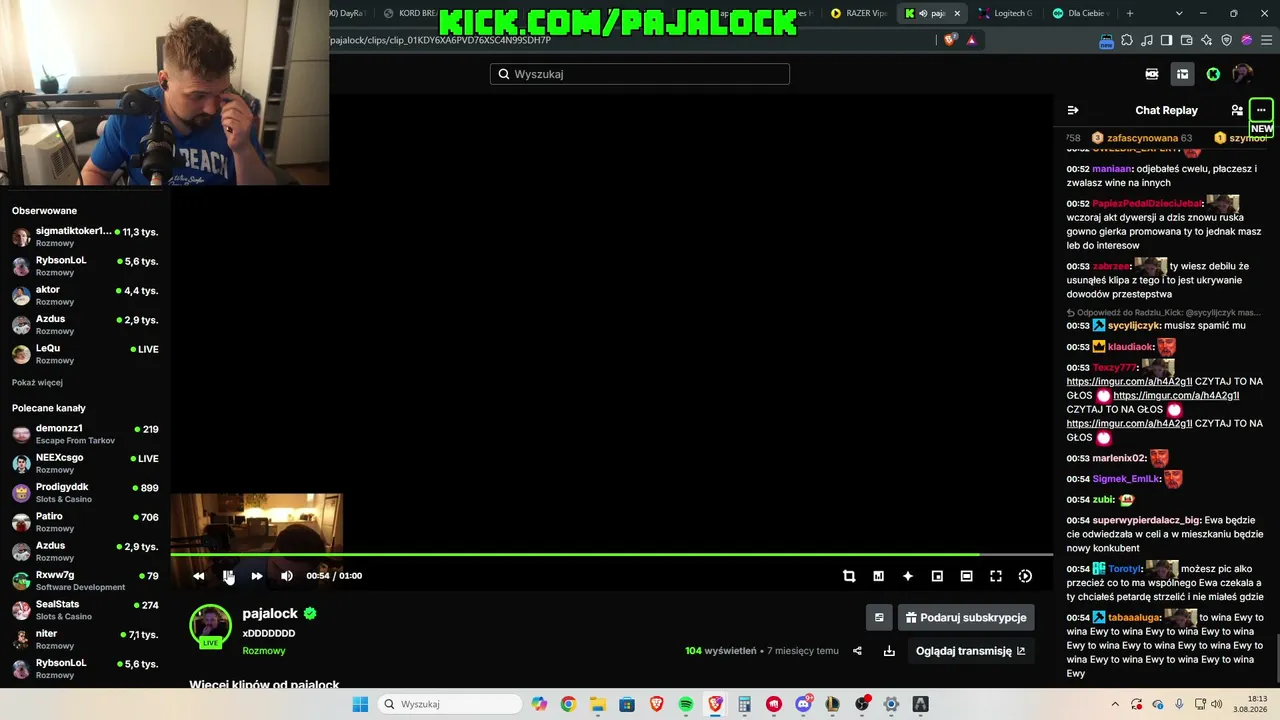1280x720 pixels.
Task: Click the Brave Shields icon in address bar
Action: tap(950, 40)
